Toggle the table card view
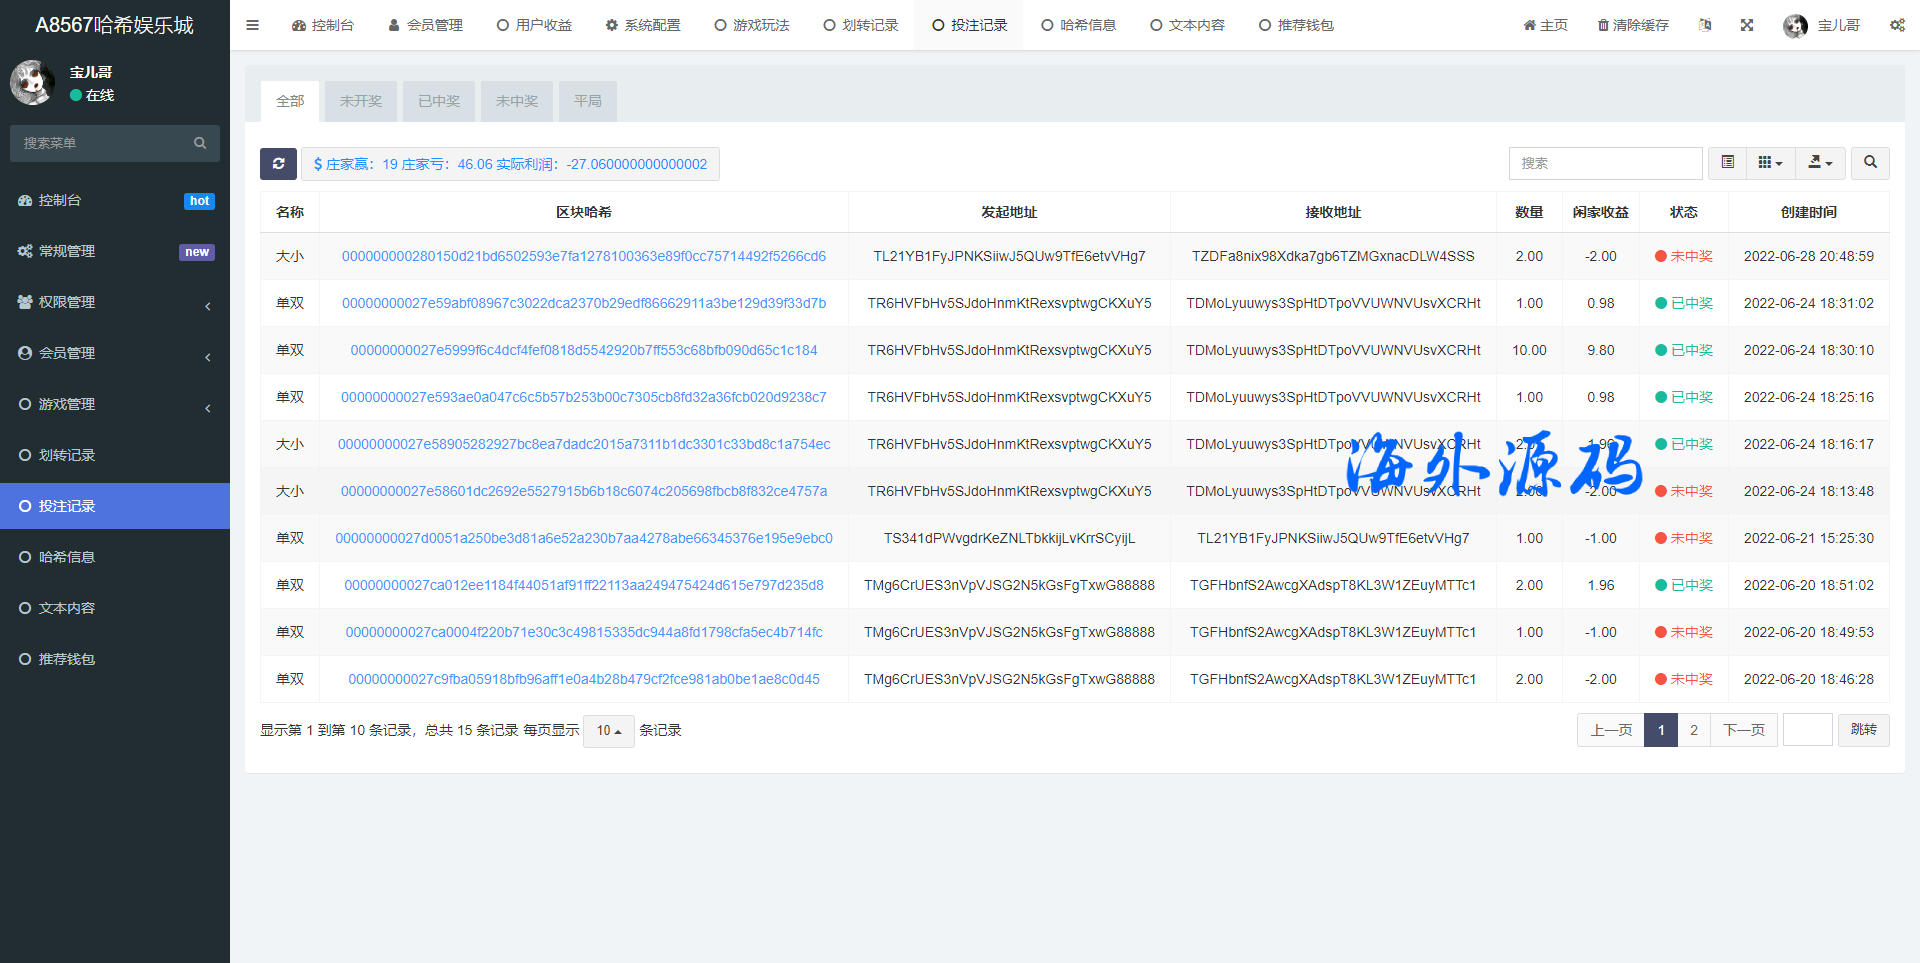Screen dimensions: 1920x963 click(1727, 163)
